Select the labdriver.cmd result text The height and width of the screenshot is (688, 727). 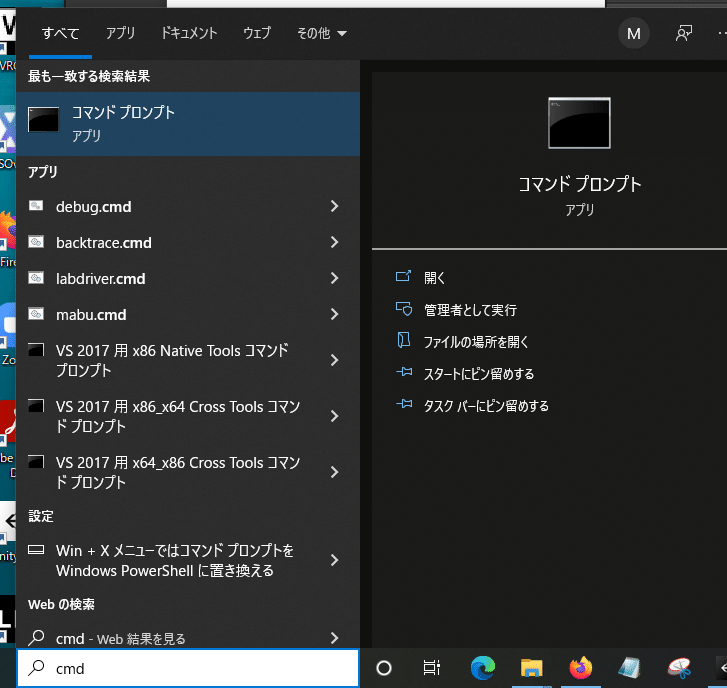101,279
